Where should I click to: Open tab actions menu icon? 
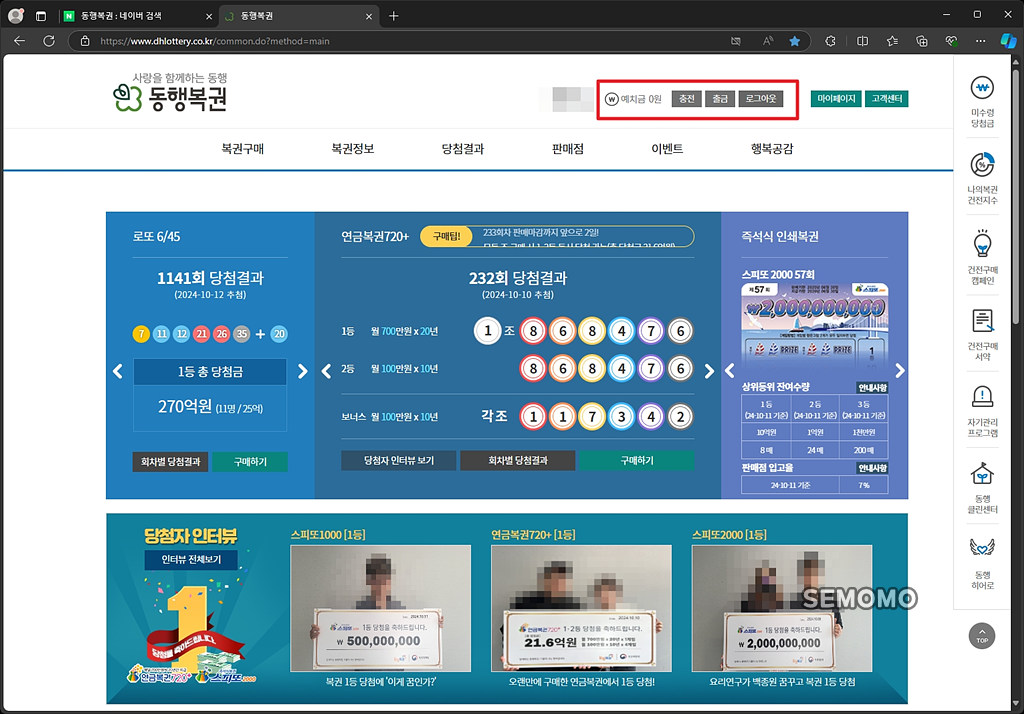tap(40, 16)
